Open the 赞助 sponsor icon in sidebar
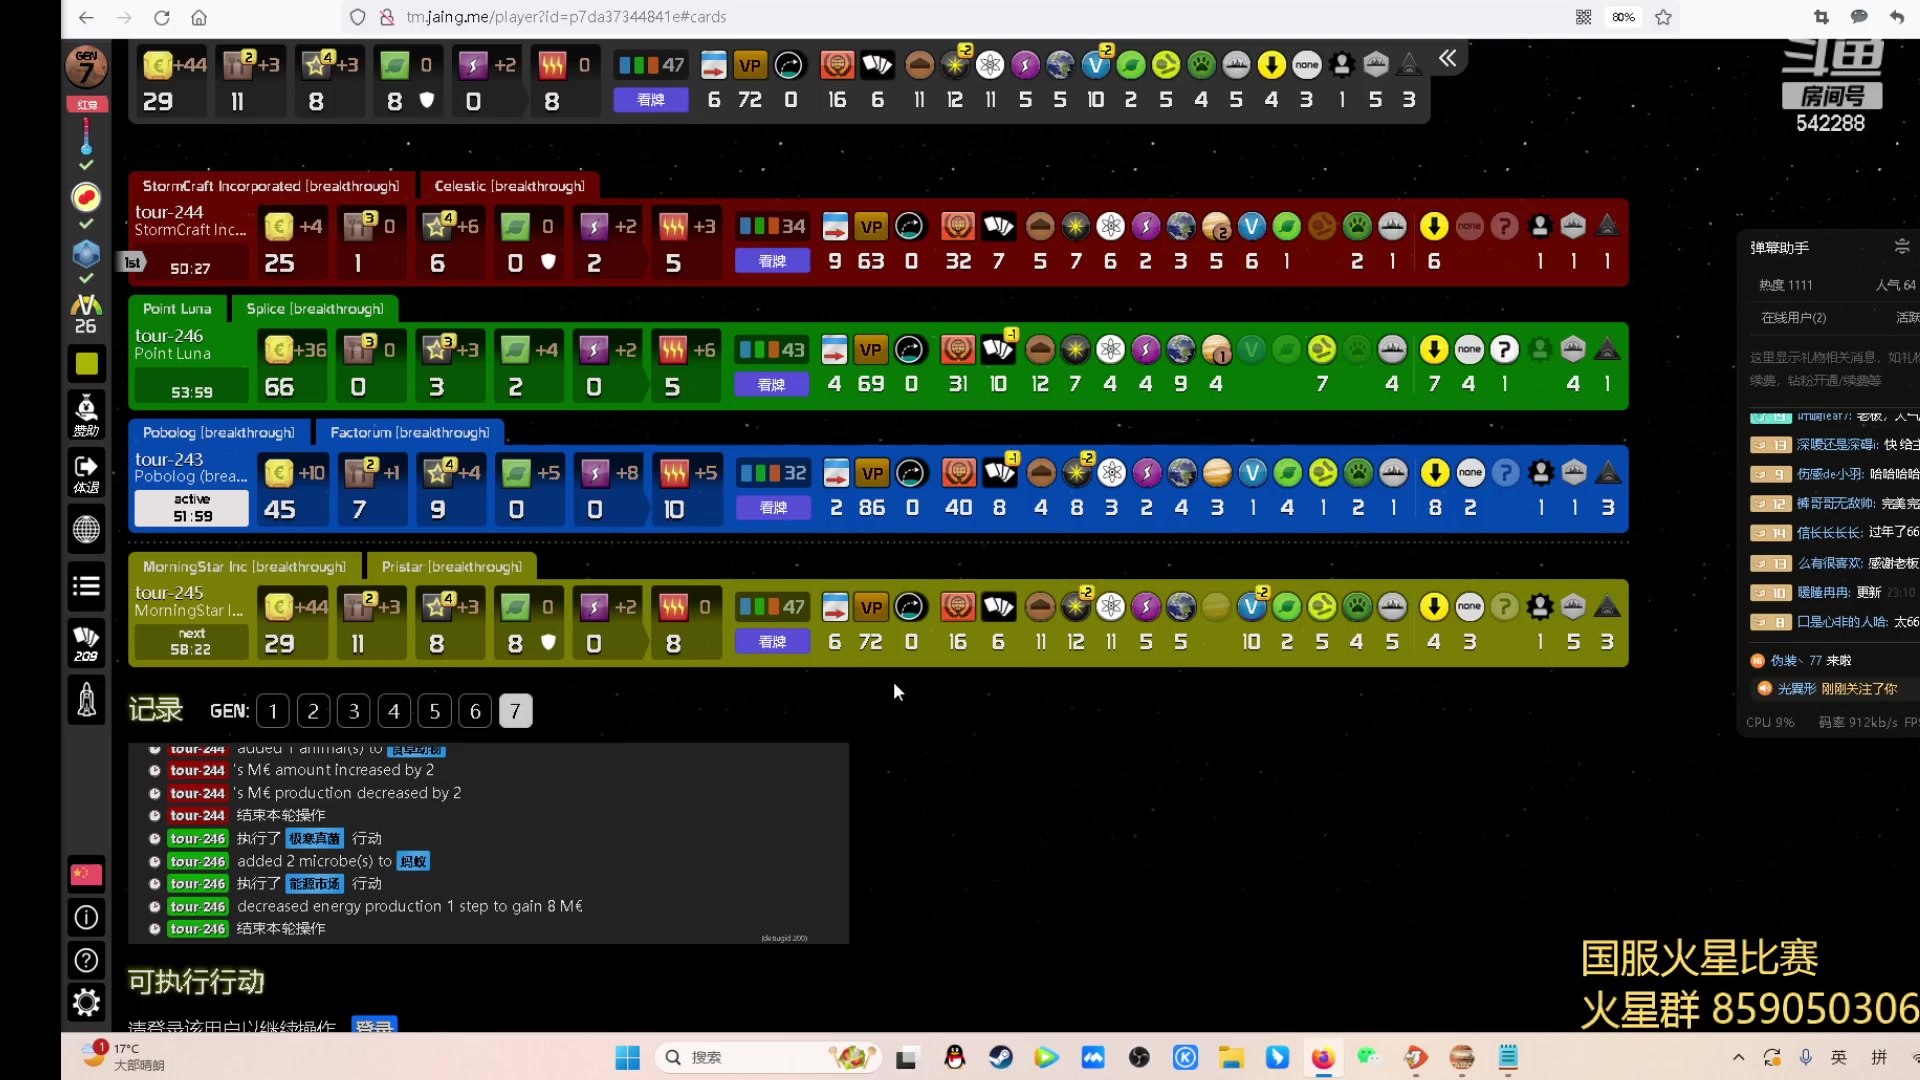 pos(86,414)
